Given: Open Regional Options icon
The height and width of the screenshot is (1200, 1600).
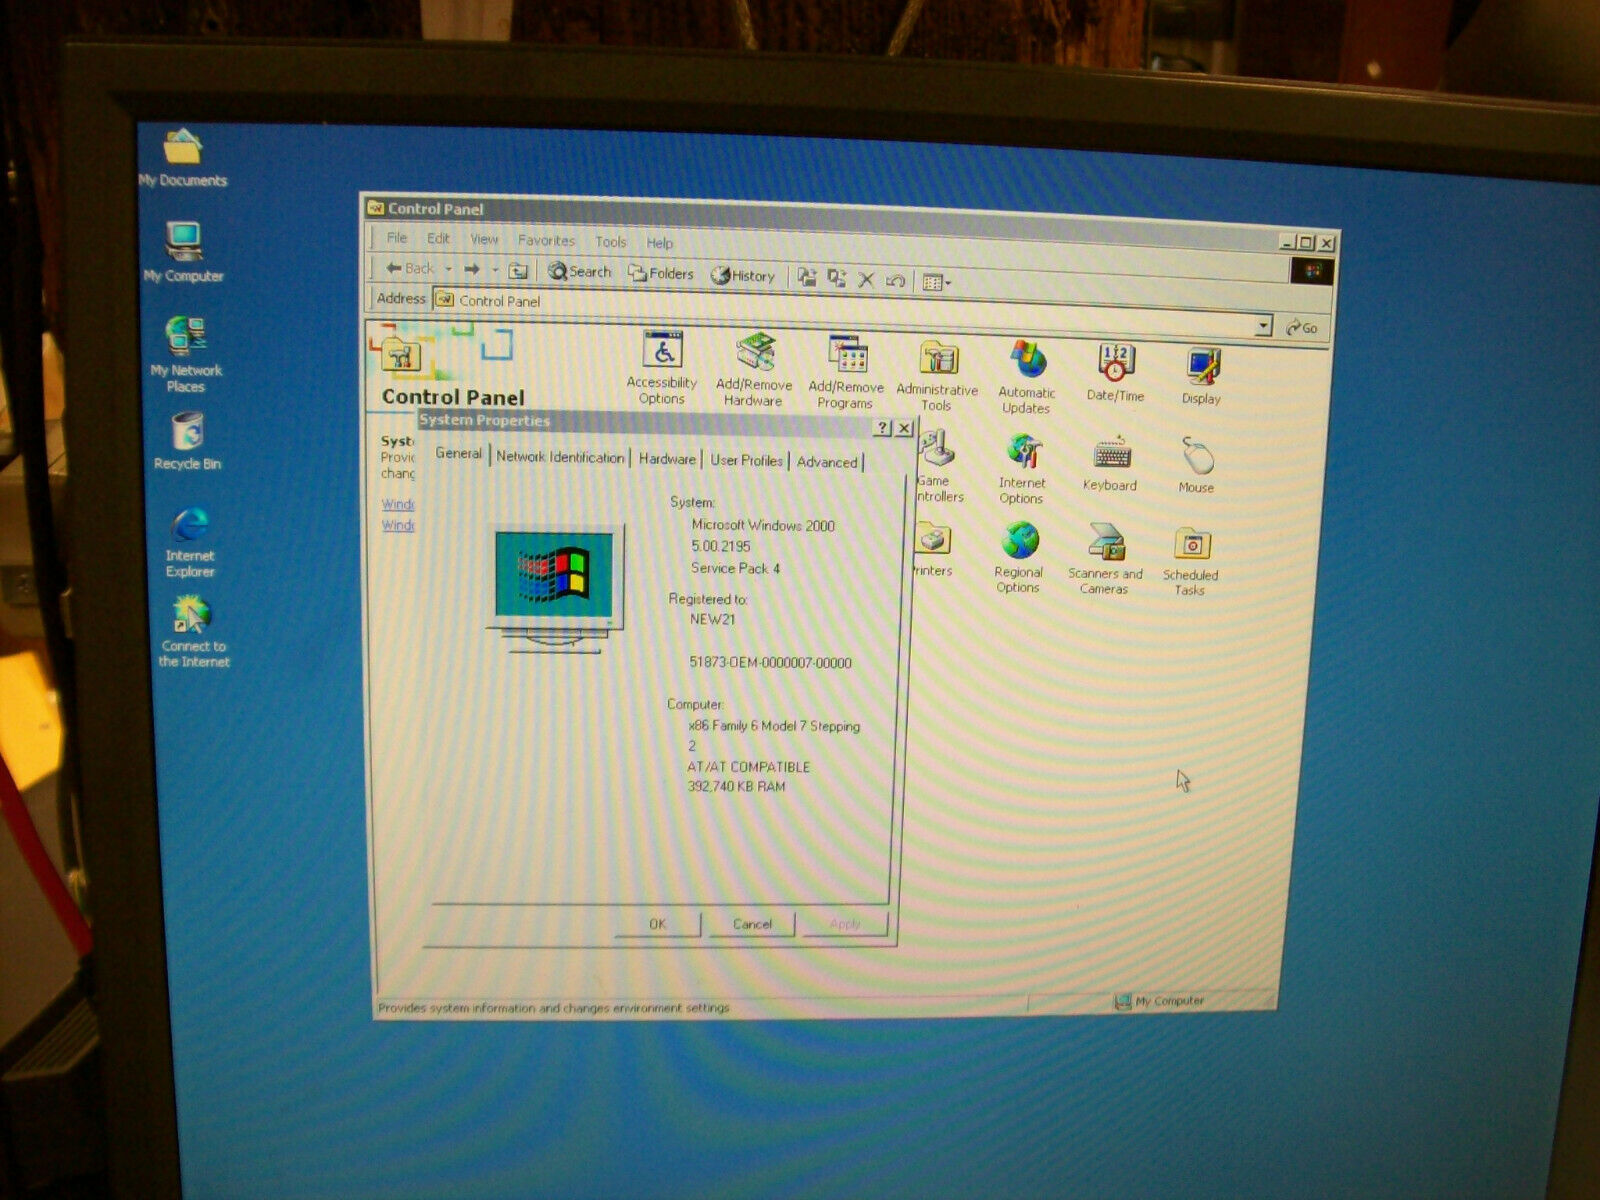Looking at the screenshot, I should tap(1019, 558).
